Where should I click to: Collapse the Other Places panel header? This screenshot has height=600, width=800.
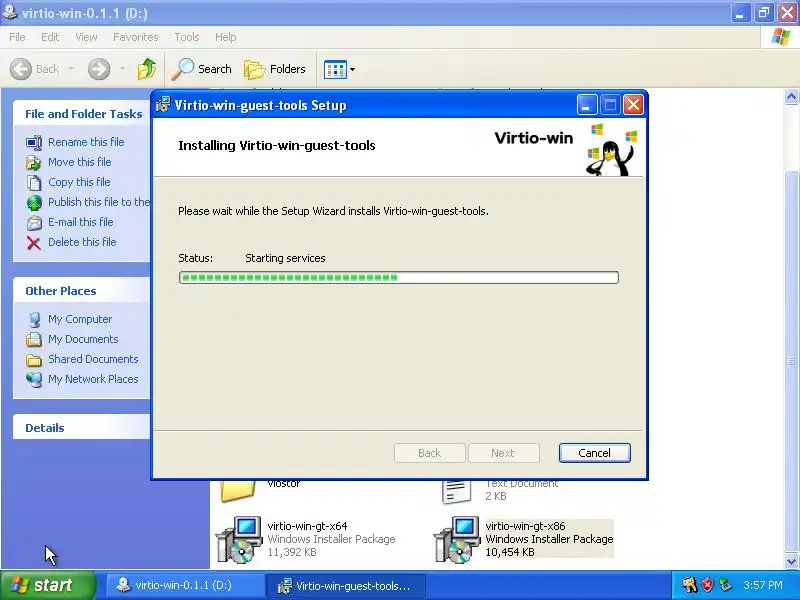coord(82,291)
